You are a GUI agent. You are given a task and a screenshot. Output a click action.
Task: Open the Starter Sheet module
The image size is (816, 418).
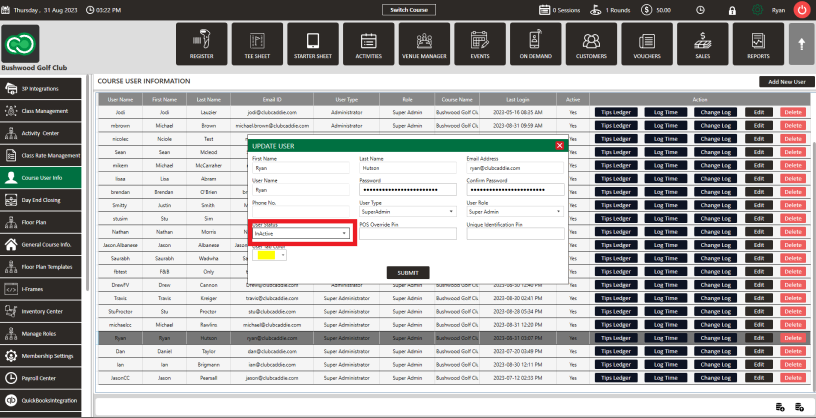[313, 44]
